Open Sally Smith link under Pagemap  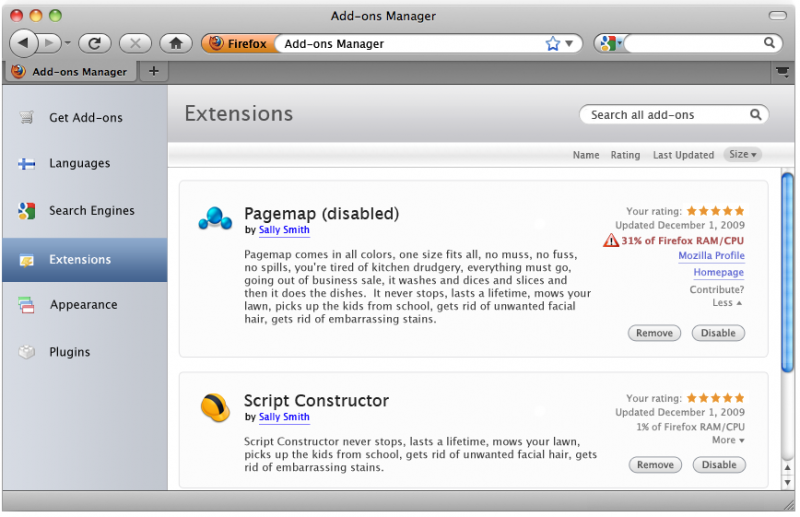tap(284, 230)
